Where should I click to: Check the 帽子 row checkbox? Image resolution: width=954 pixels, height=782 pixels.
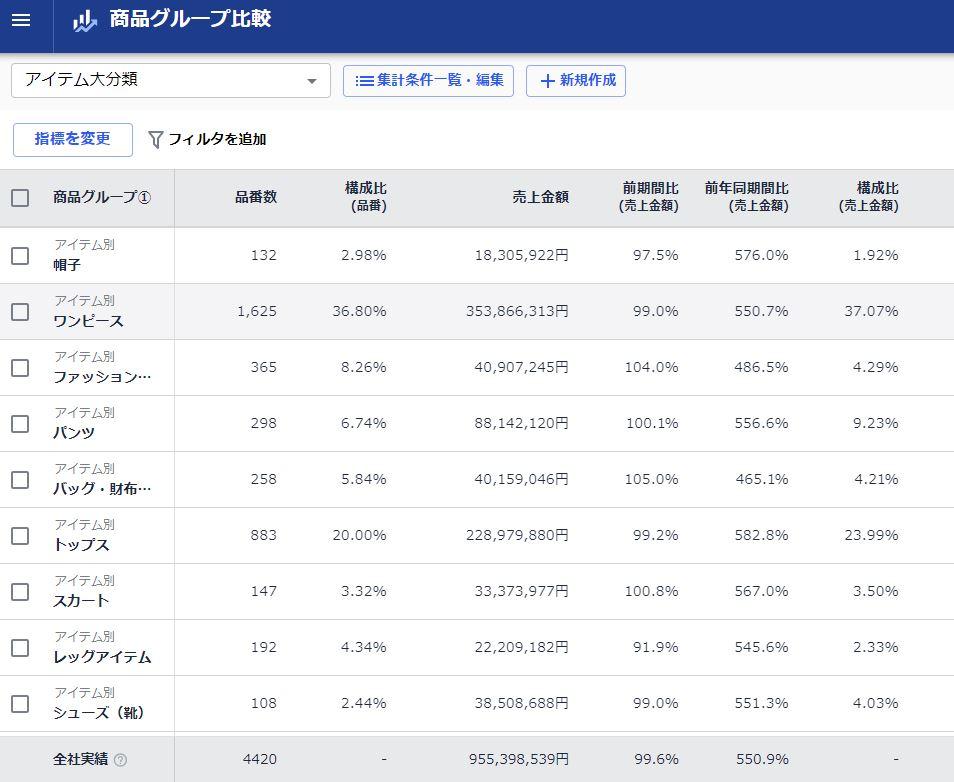click(20, 256)
